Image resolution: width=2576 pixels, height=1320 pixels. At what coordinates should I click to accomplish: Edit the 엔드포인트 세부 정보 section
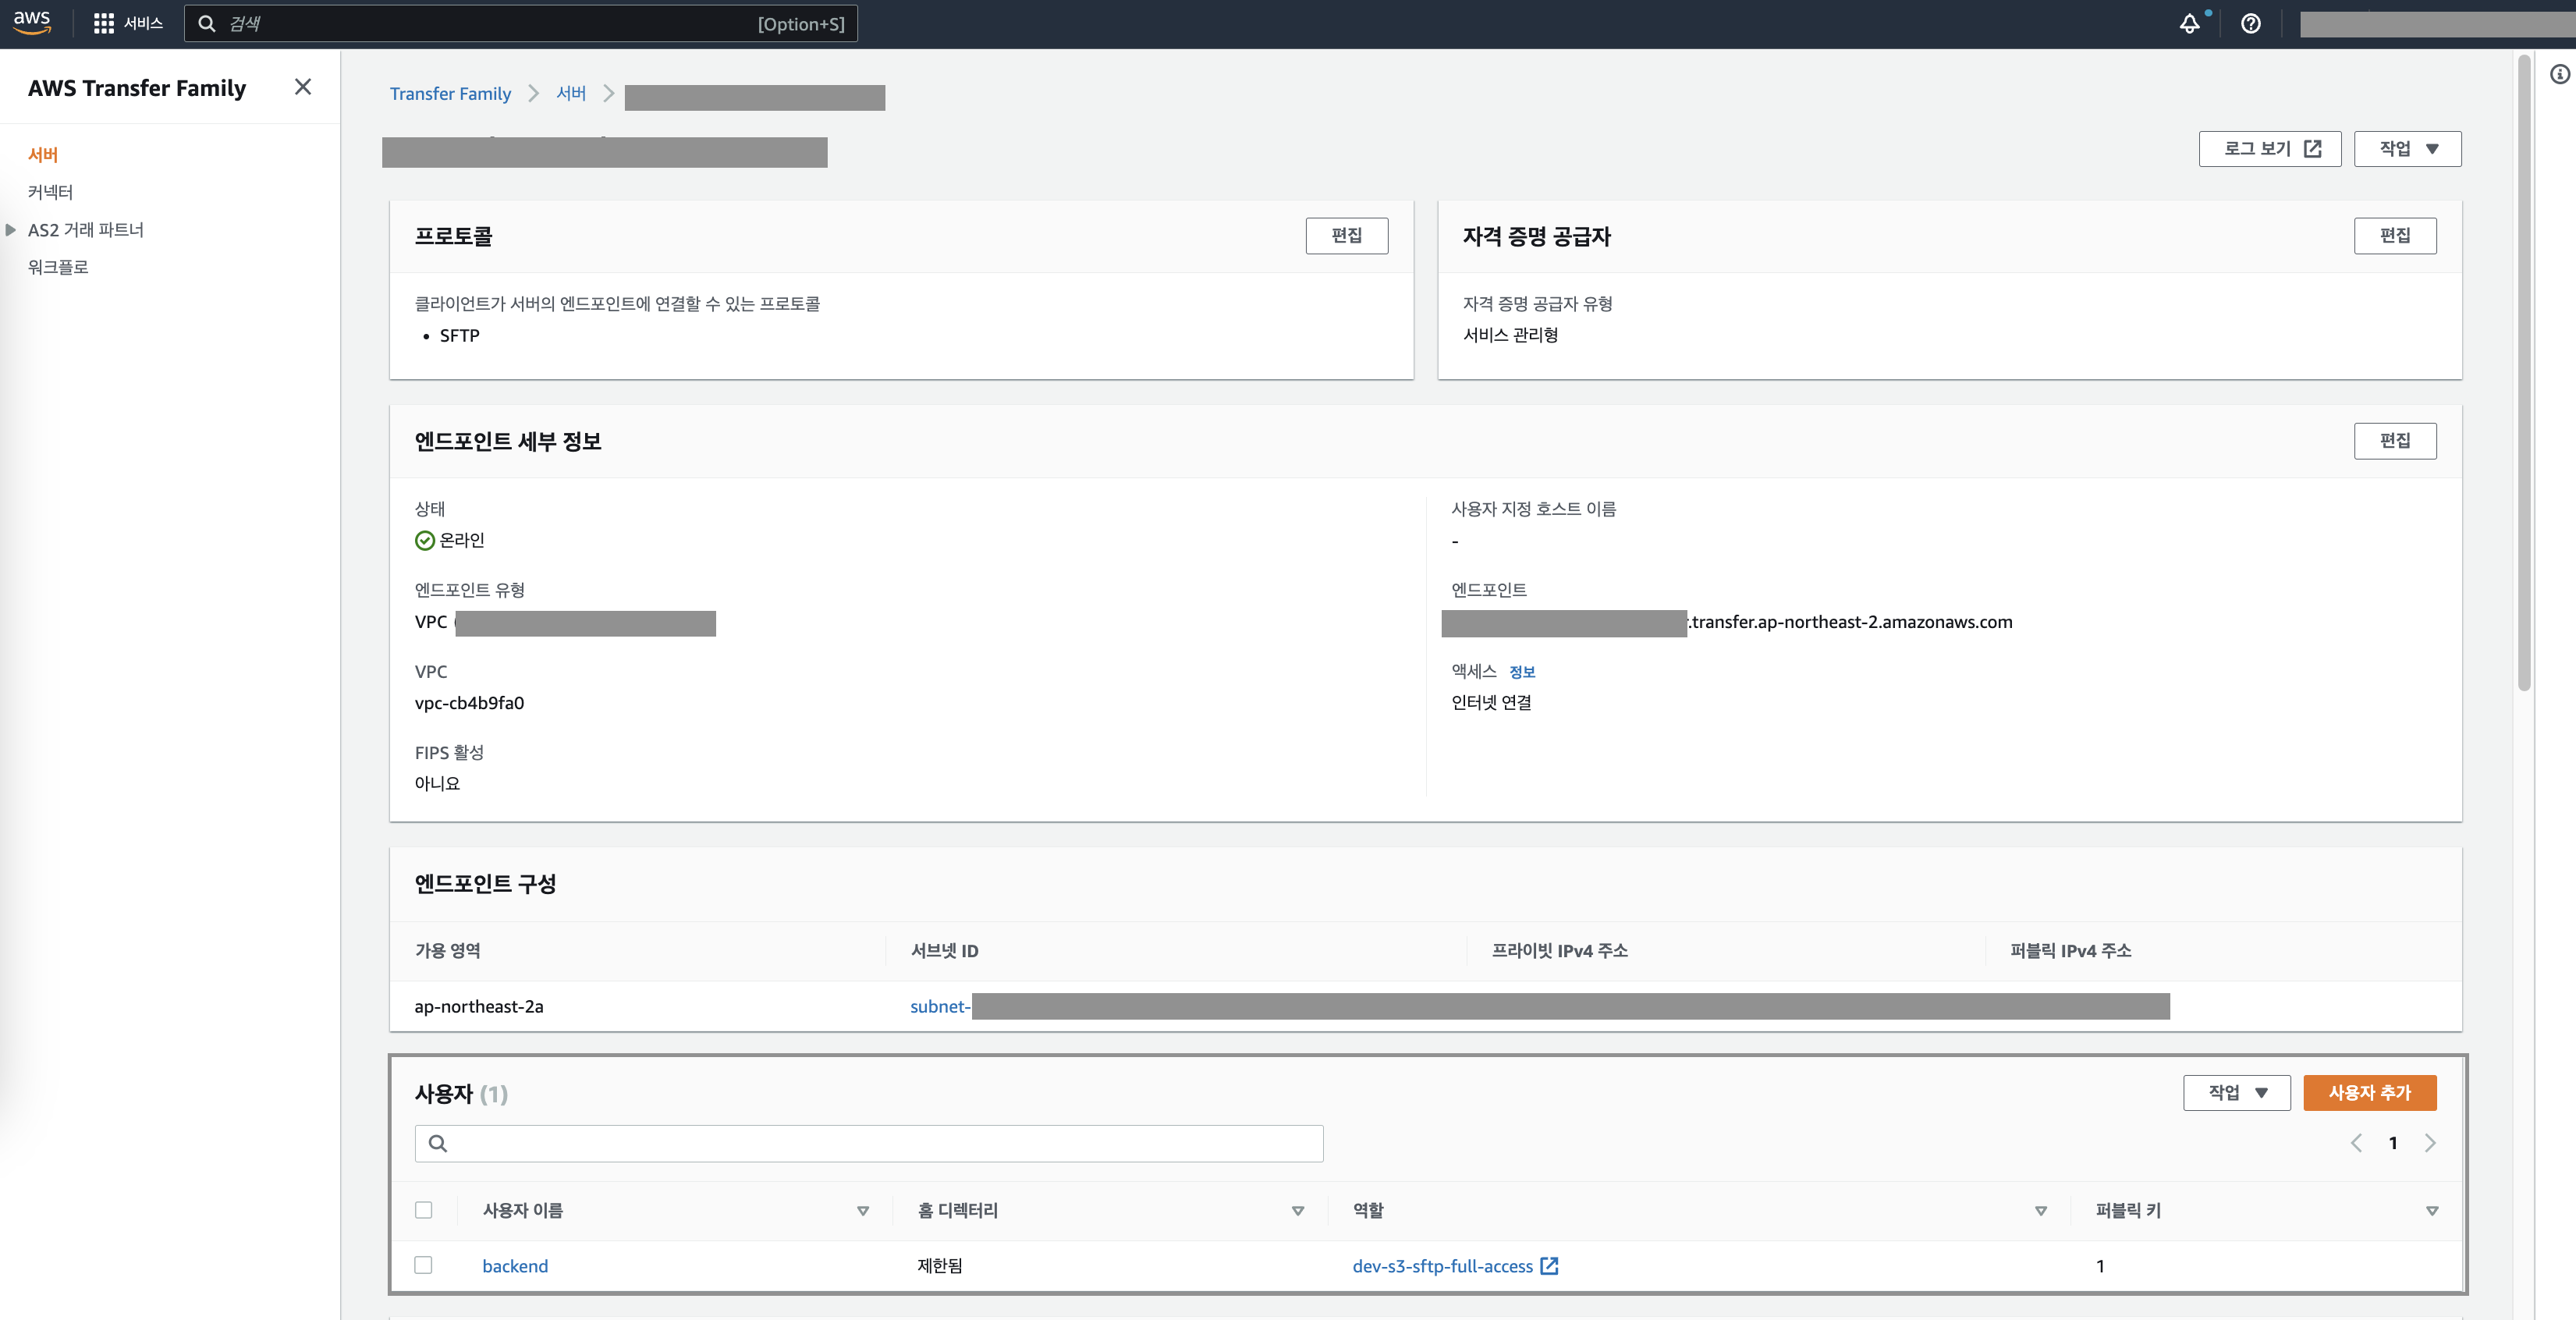2394,440
